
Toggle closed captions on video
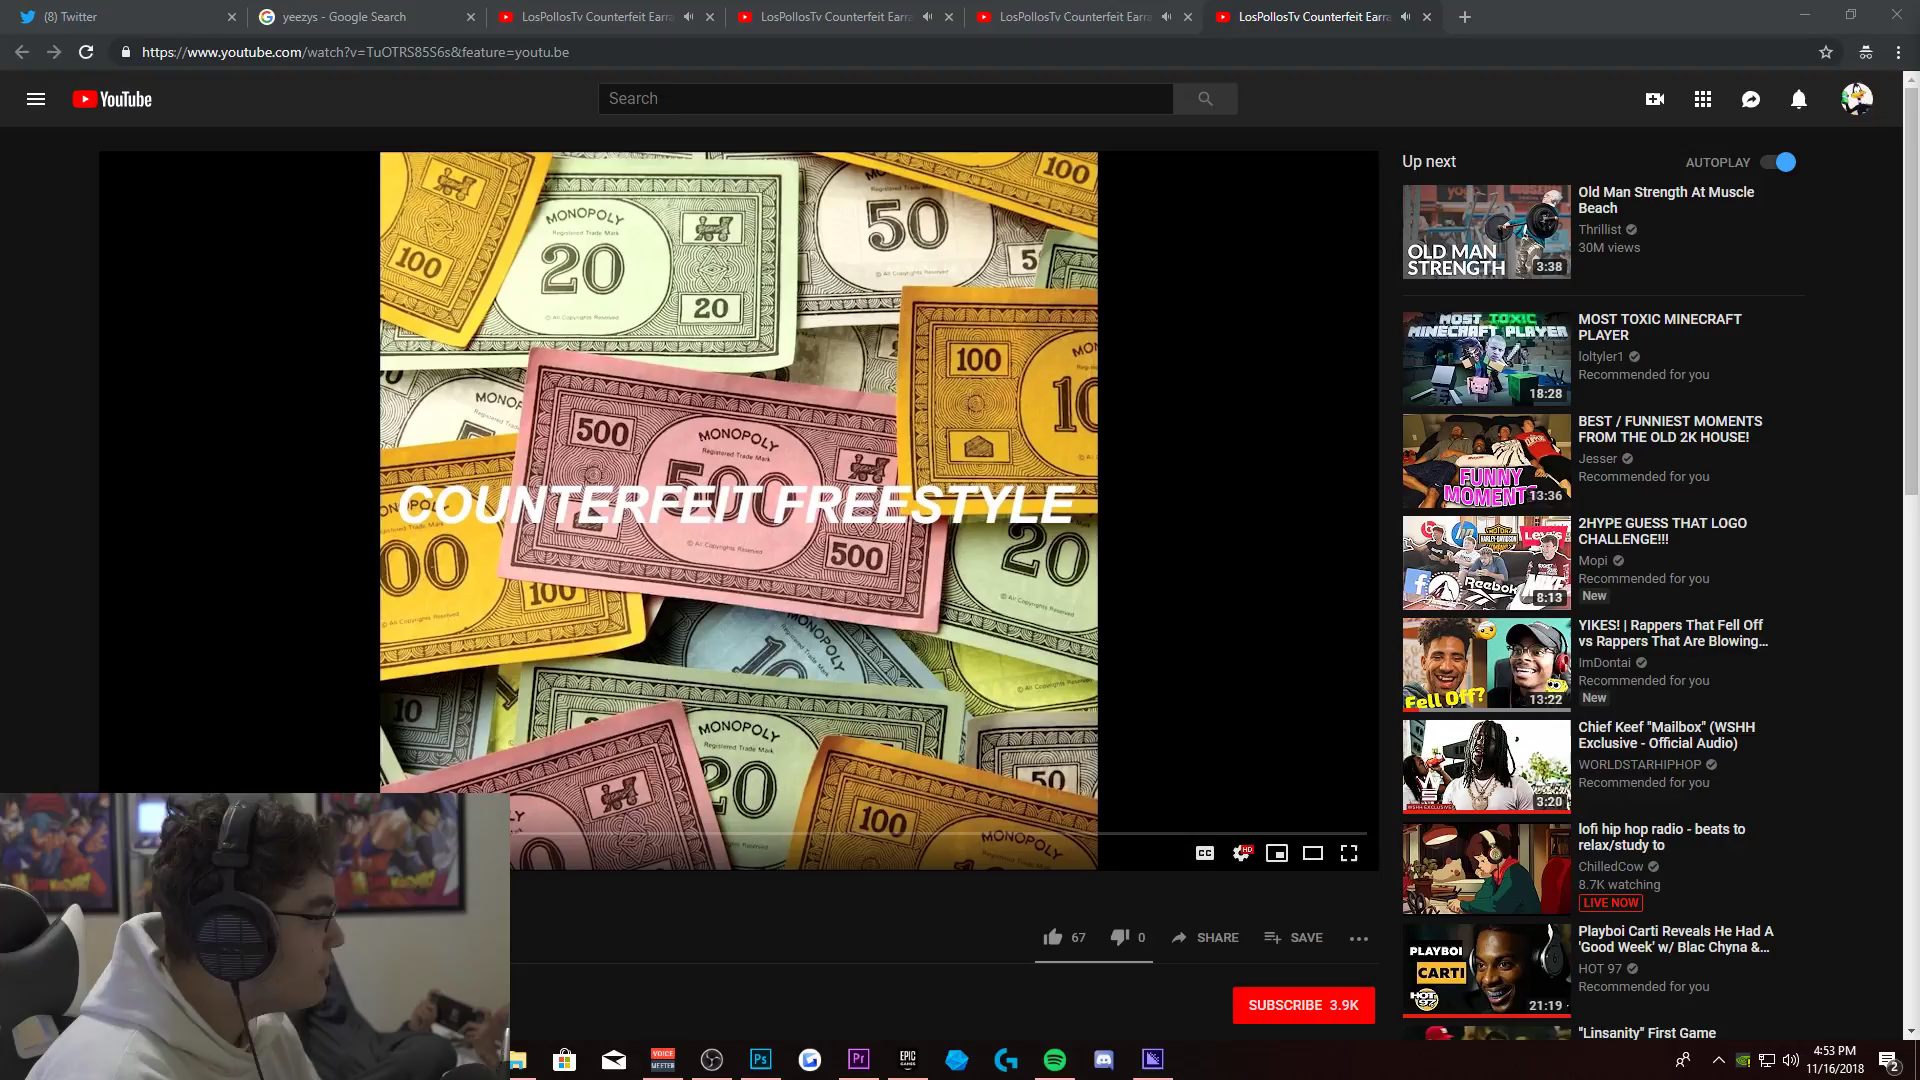point(1205,853)
